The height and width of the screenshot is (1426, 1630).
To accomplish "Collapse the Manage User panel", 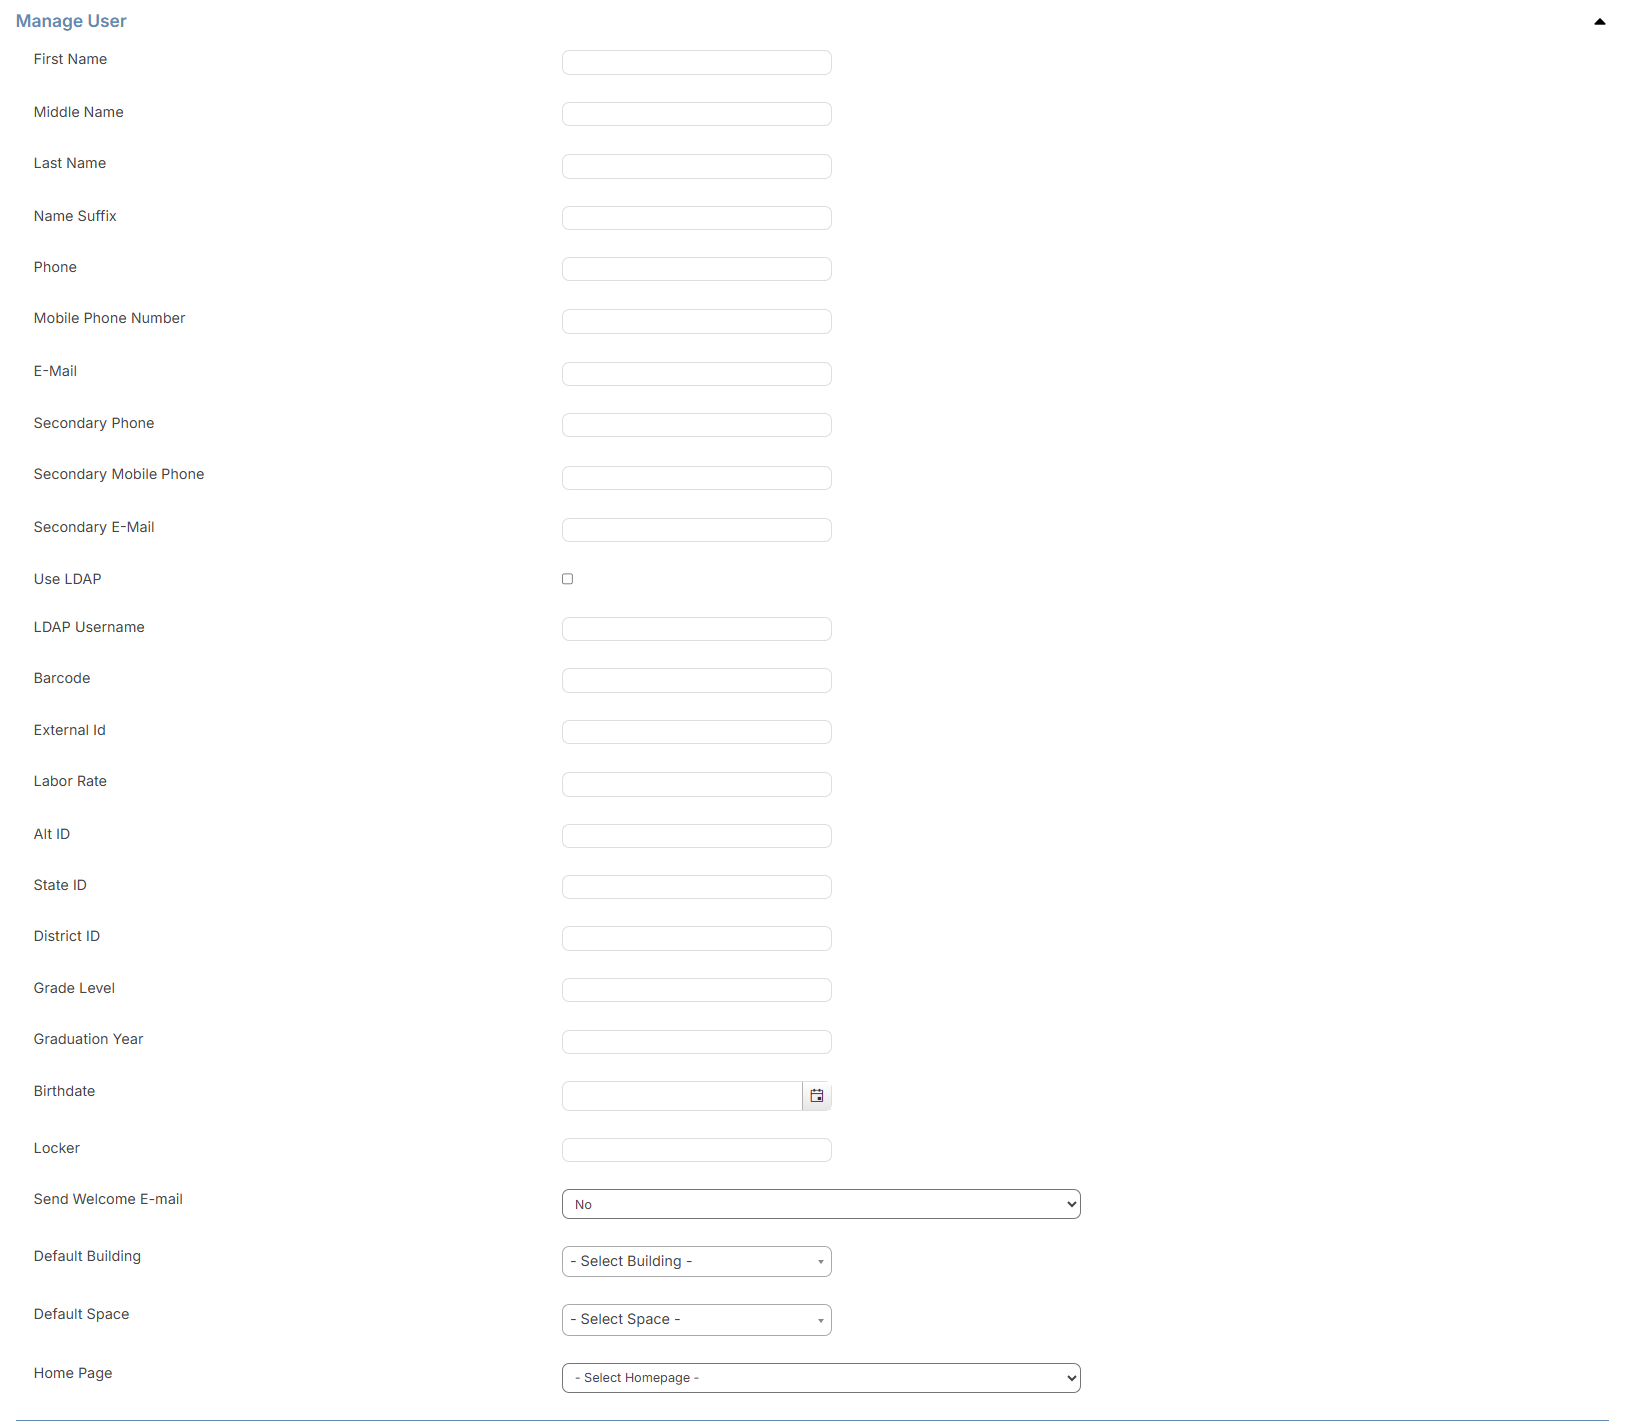I will coord(1599,20).
